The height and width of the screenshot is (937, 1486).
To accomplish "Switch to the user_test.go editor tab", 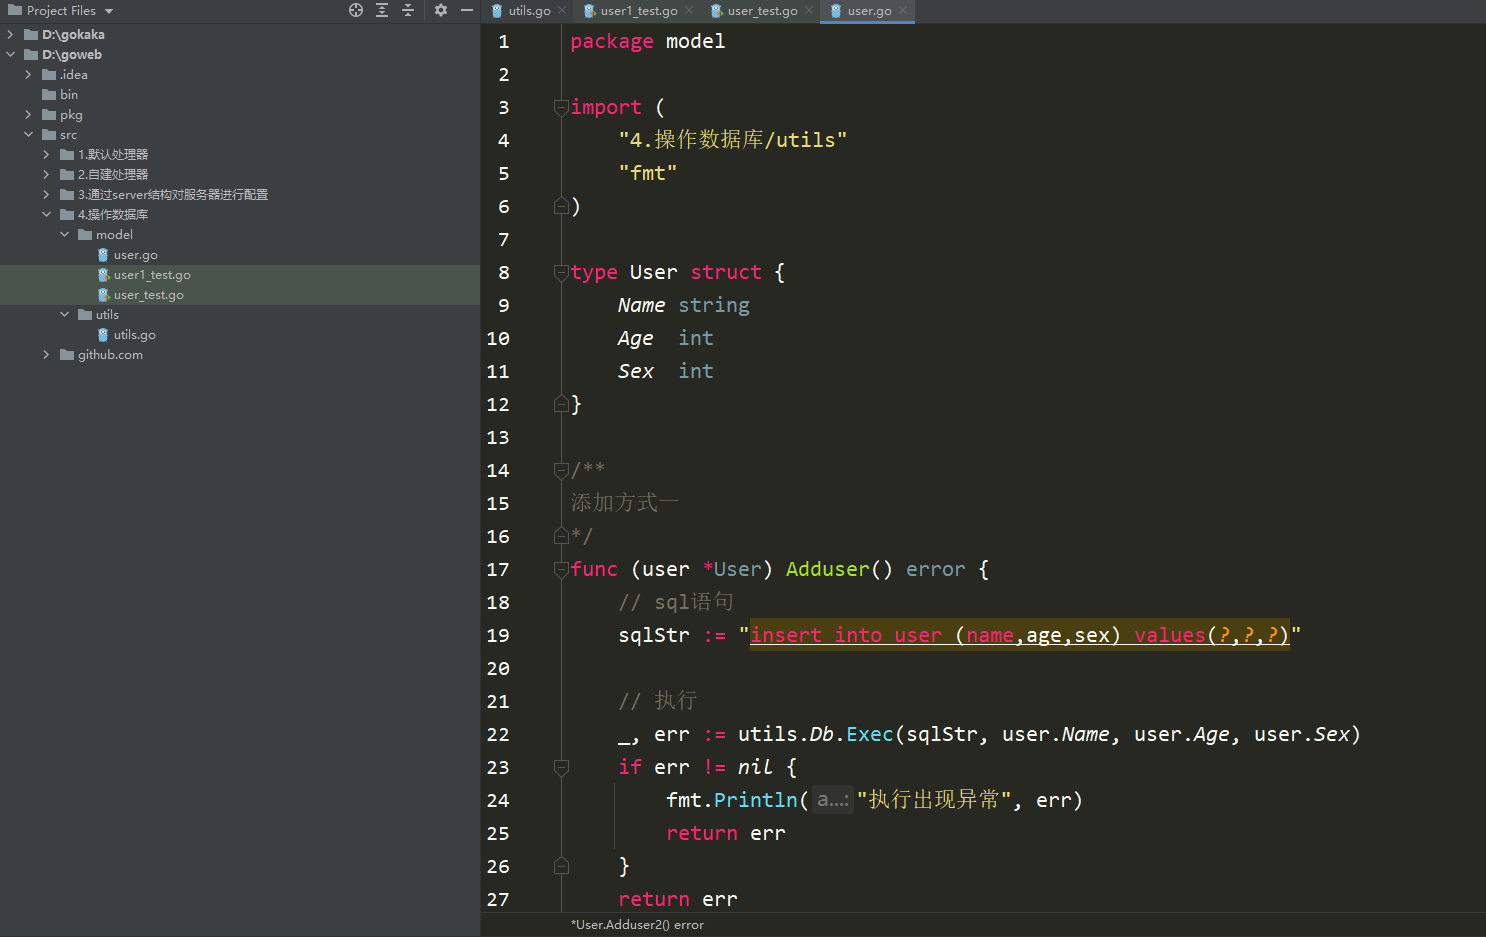I will click(762, 11).
